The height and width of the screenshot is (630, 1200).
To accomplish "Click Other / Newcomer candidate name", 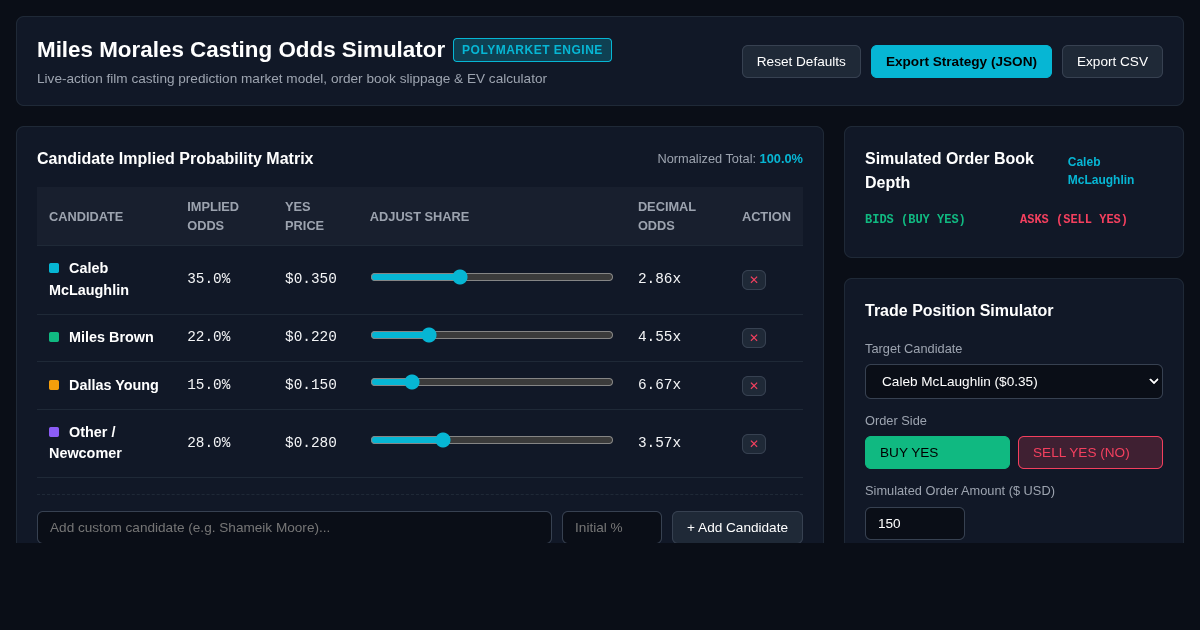I will click(x=86, y=443).
